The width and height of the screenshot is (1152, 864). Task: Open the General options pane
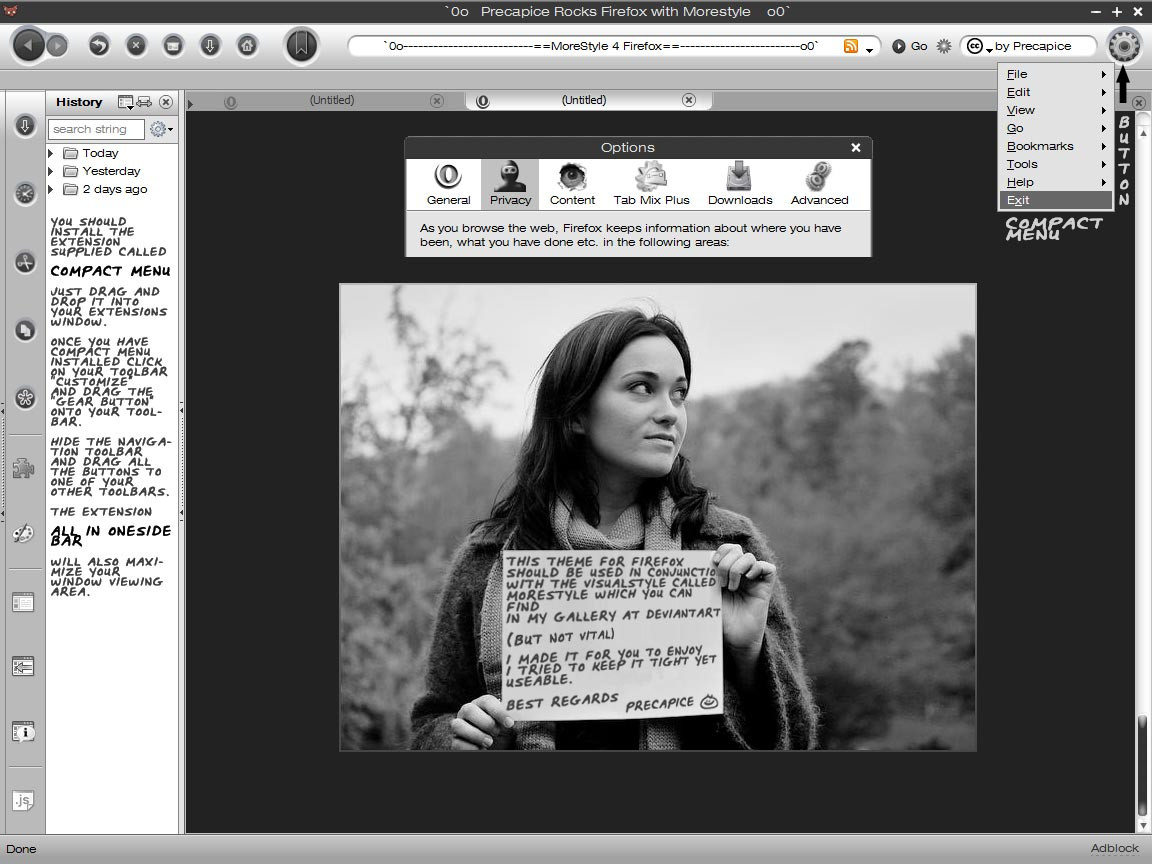pyautogui.click(x=448, y=184)
